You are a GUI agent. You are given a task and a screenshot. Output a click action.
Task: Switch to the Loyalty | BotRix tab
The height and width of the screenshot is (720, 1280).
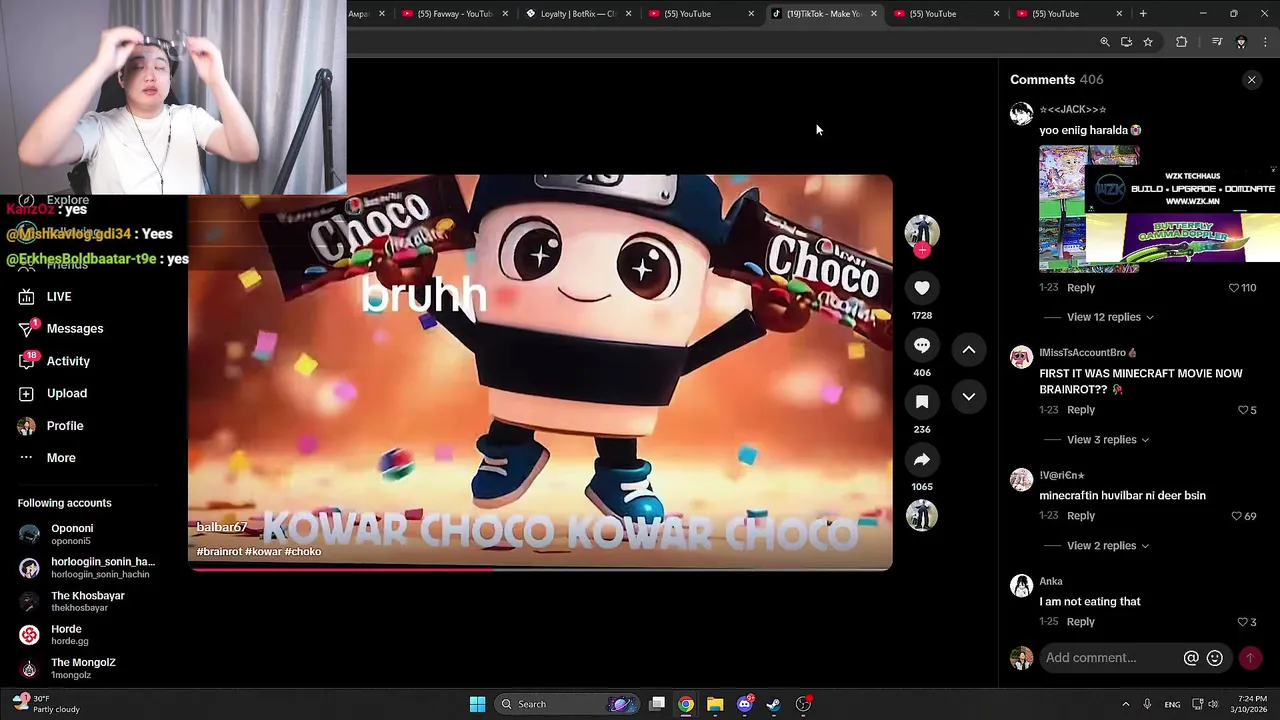[577, 14]
